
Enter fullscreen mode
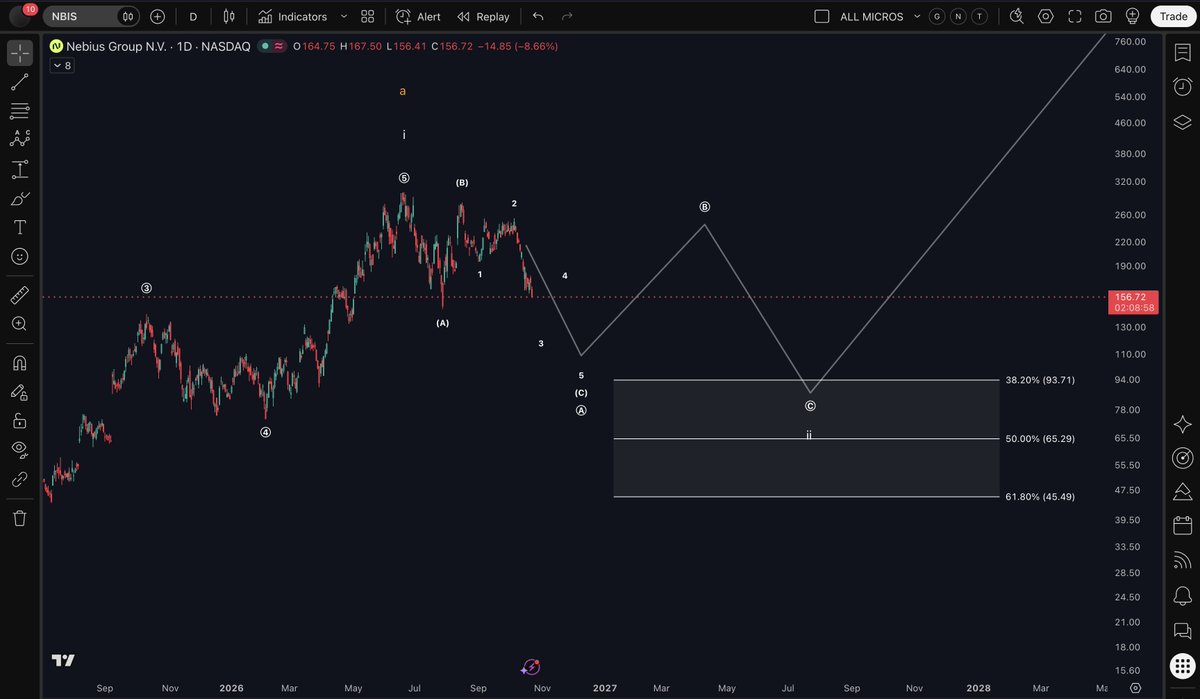pos(1075,16)
